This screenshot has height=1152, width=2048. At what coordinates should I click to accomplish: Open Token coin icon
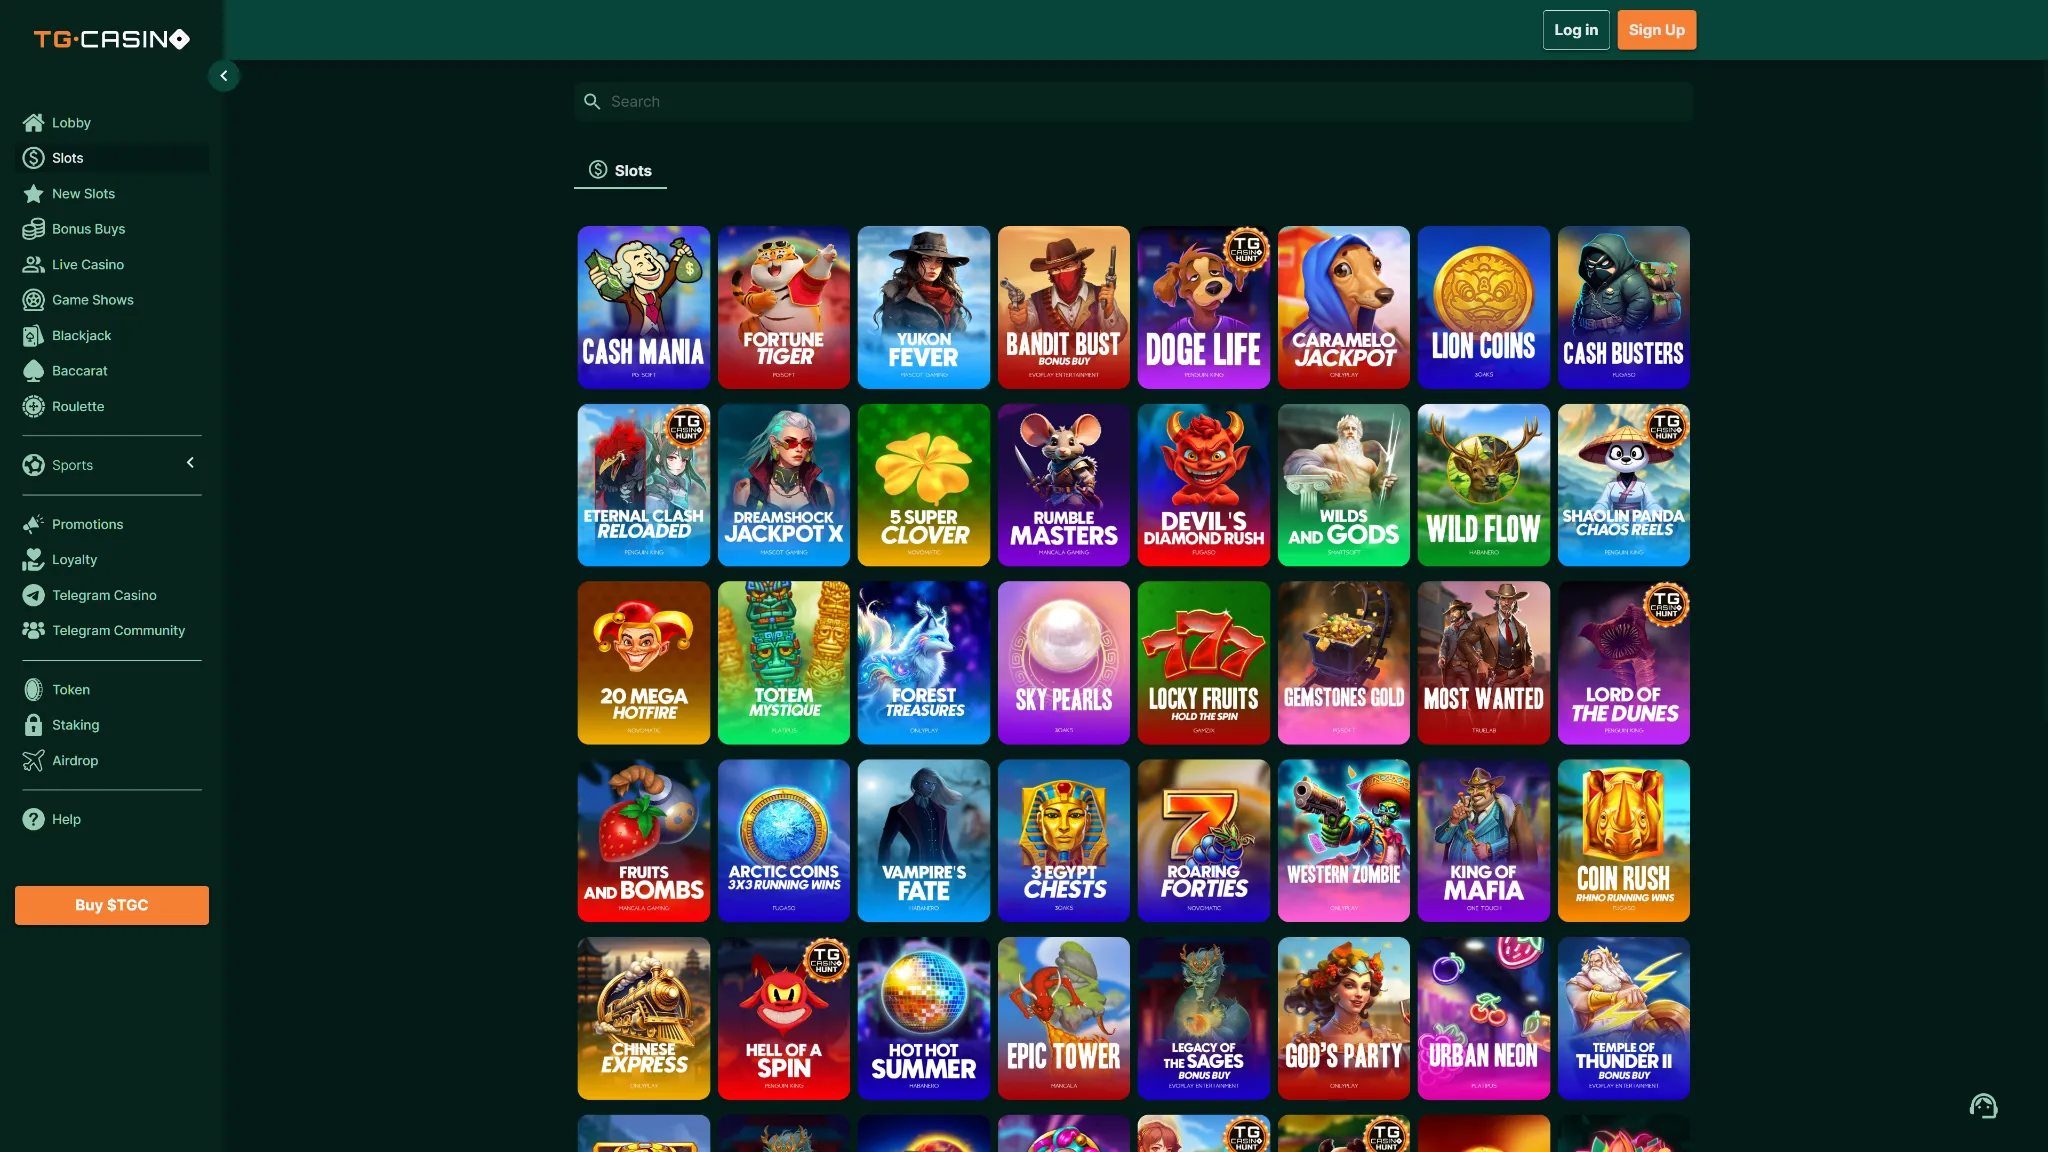tap(34, 690)
